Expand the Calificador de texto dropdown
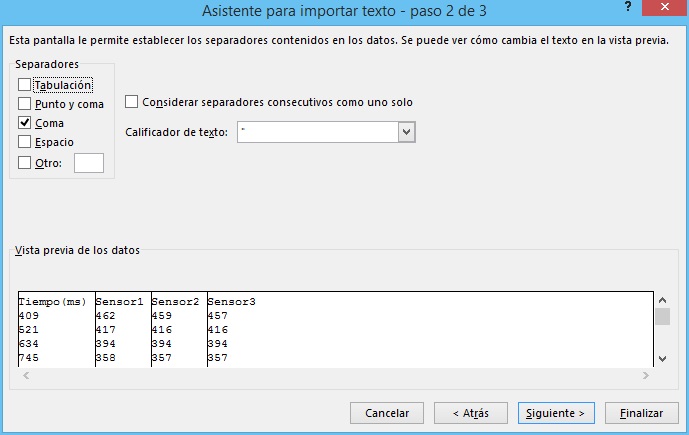 406,132
